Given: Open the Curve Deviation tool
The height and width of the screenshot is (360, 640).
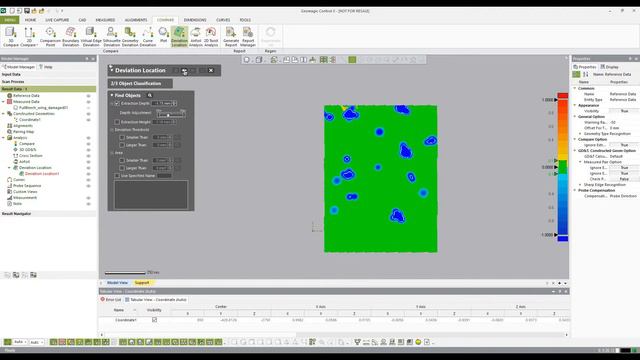Looking at the screenshot, I should (148, 37).
